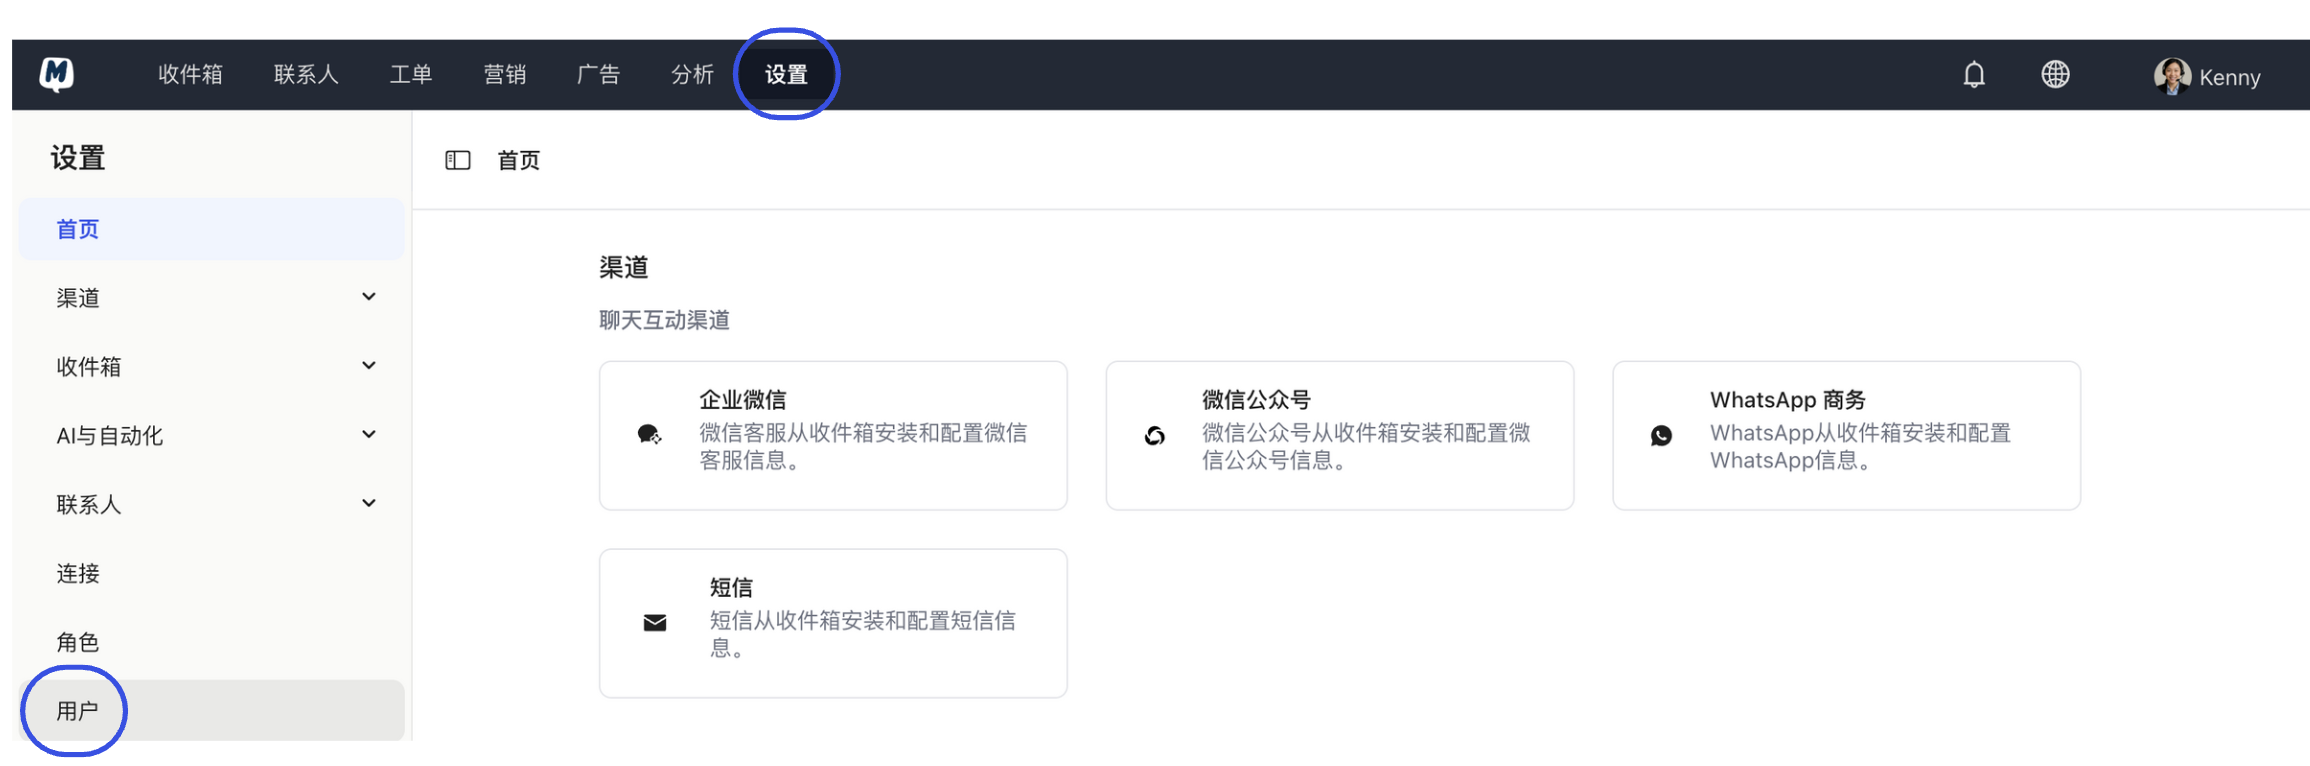Click the 聊天互动渠道 subtitle
This screenshot has height=766, width=2310.
pos(664,320)
